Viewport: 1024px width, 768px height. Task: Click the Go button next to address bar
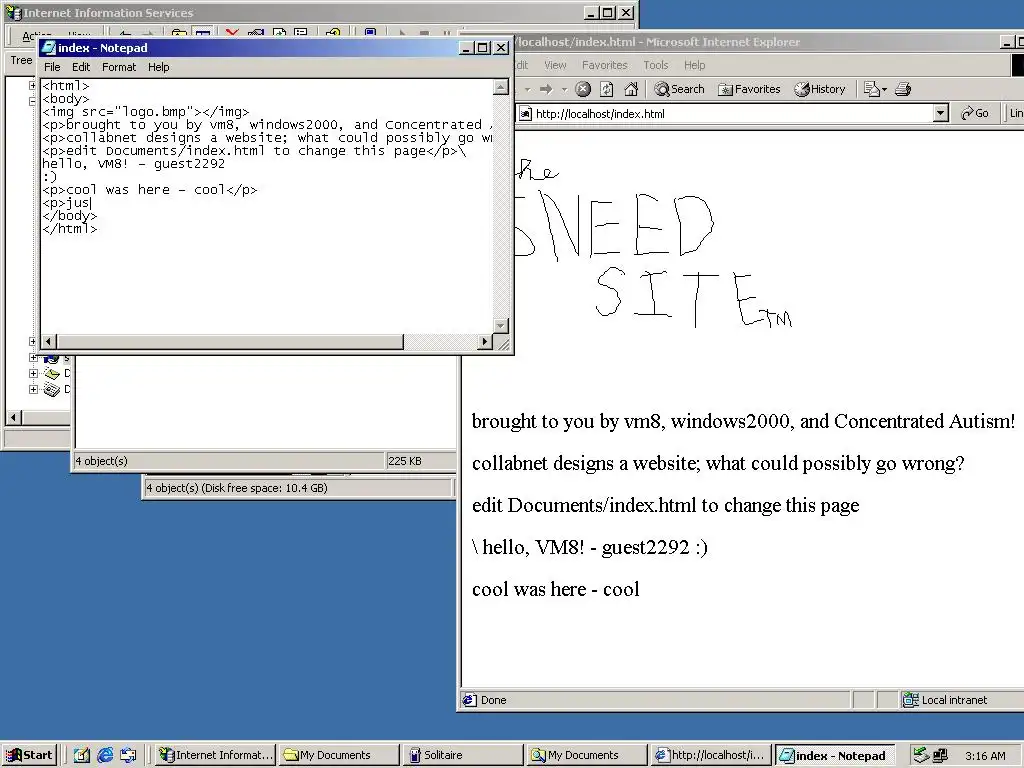pyautogui.click(x=975, y=114)
